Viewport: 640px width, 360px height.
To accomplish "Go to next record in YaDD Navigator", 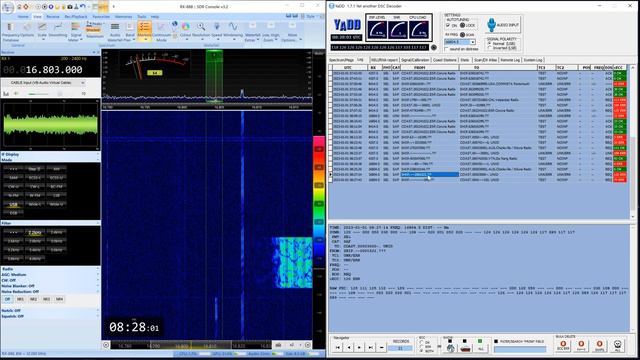I will [359, 347].
